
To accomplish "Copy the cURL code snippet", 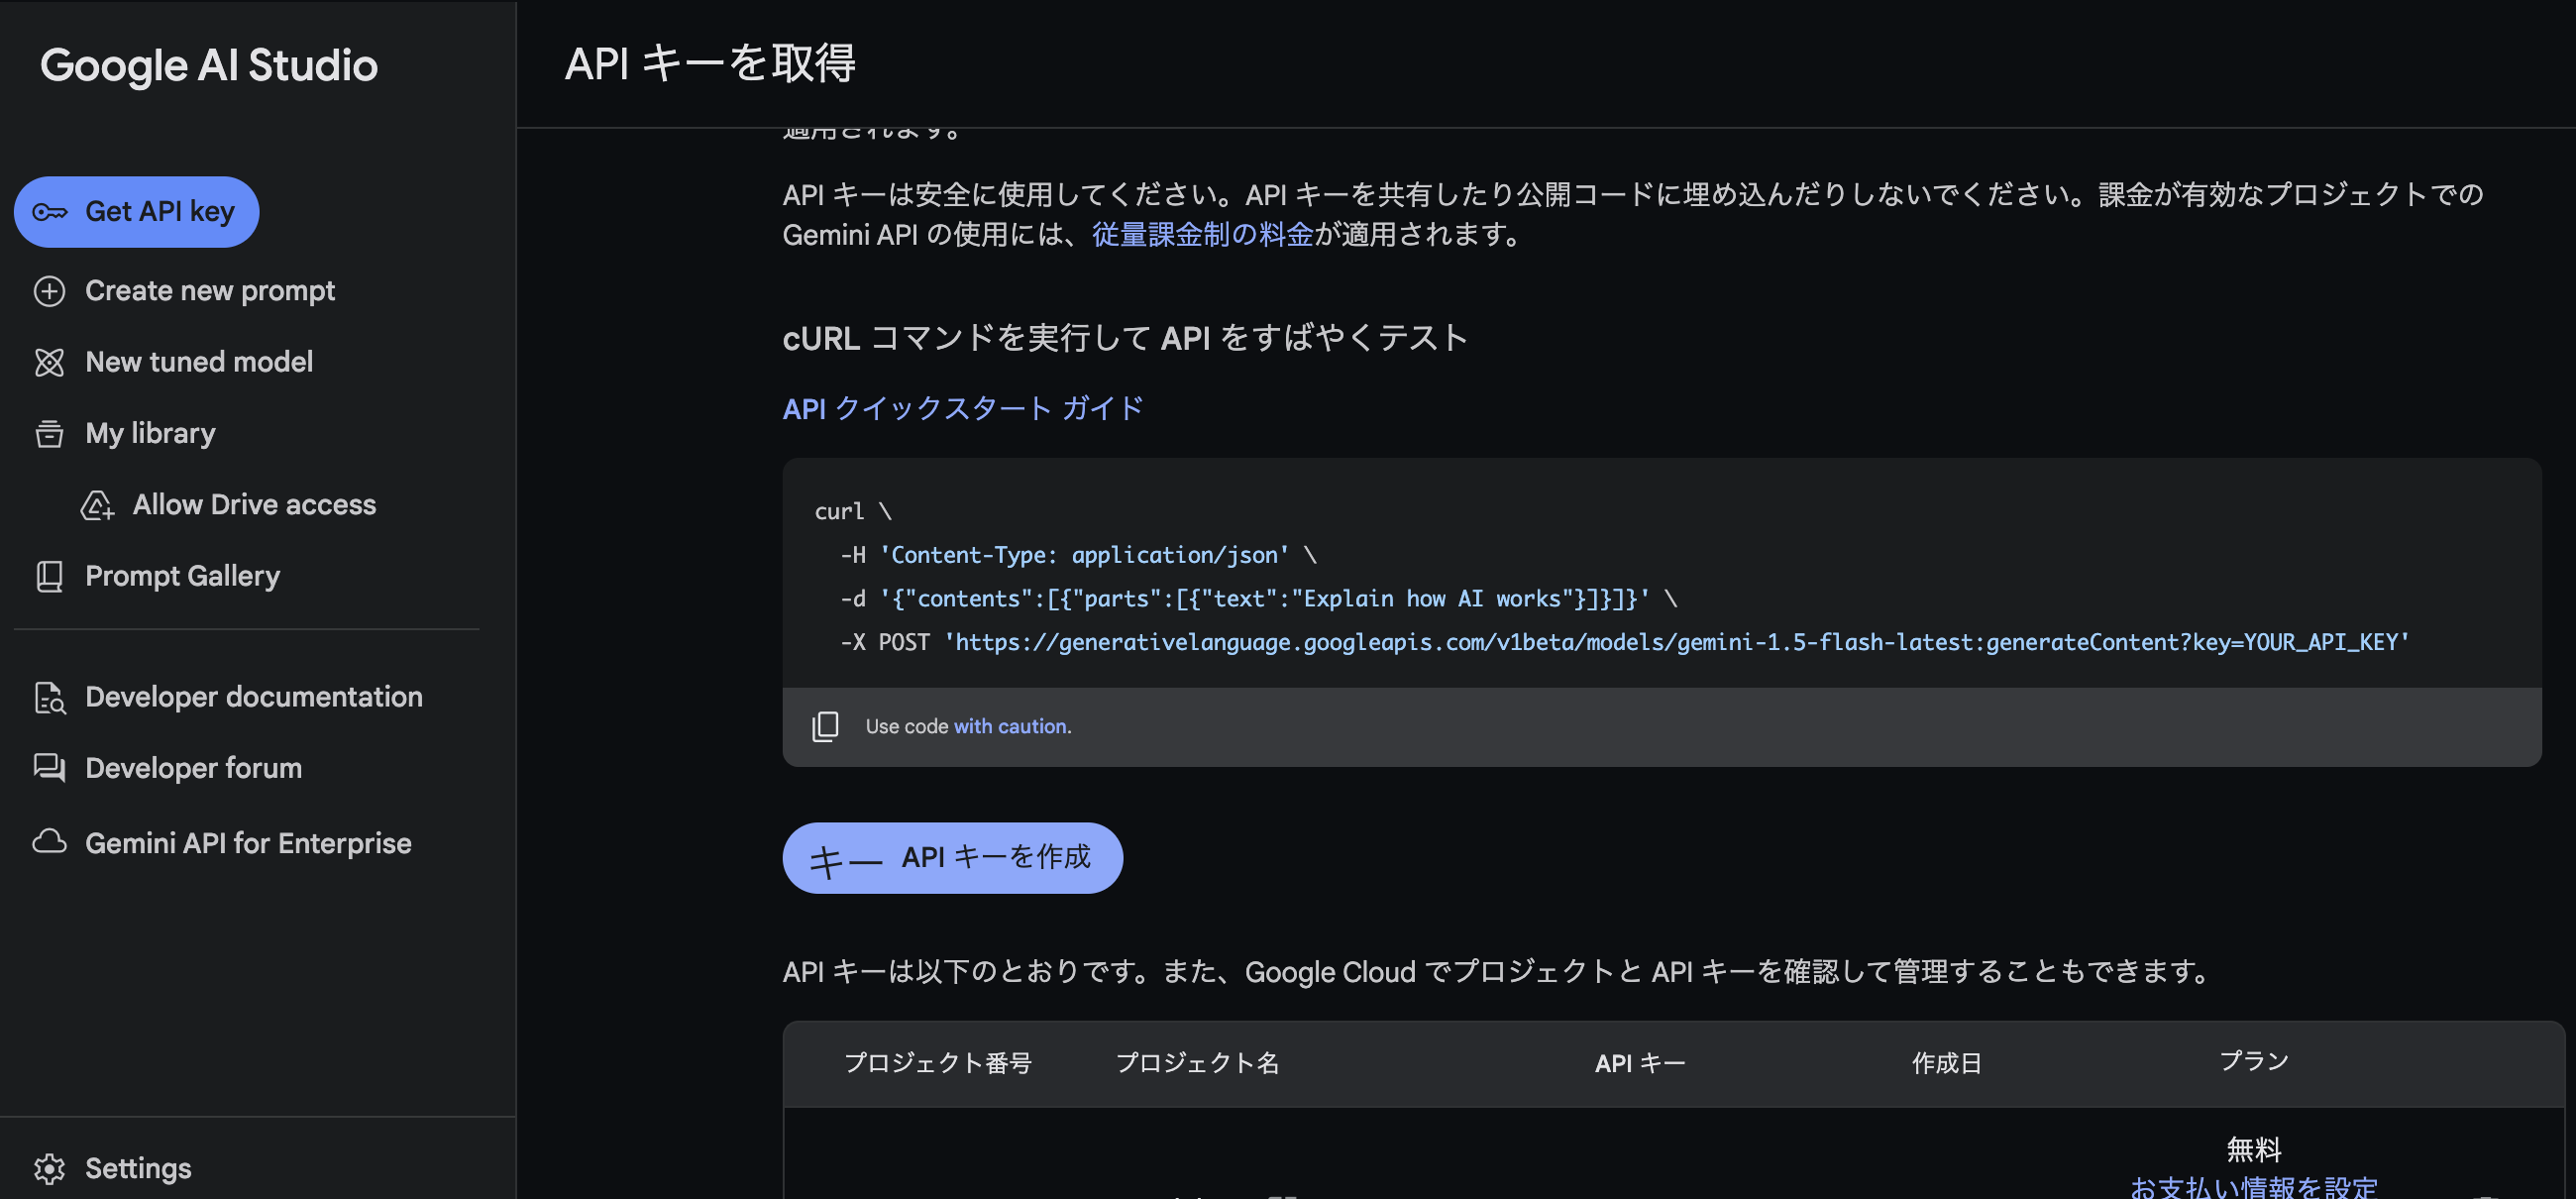I will (x=825, y=727).
